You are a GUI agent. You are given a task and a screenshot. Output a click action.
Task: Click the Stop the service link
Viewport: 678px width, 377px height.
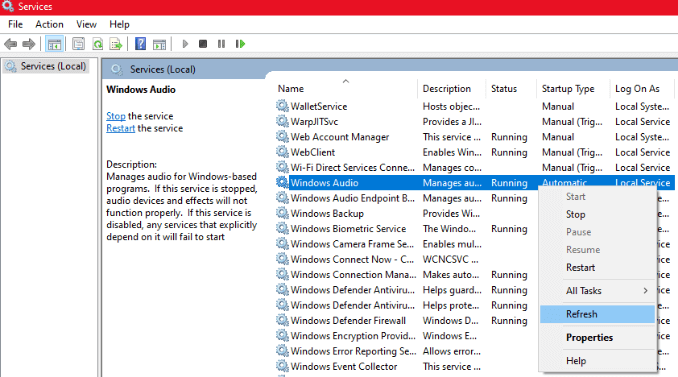[116, 116]
